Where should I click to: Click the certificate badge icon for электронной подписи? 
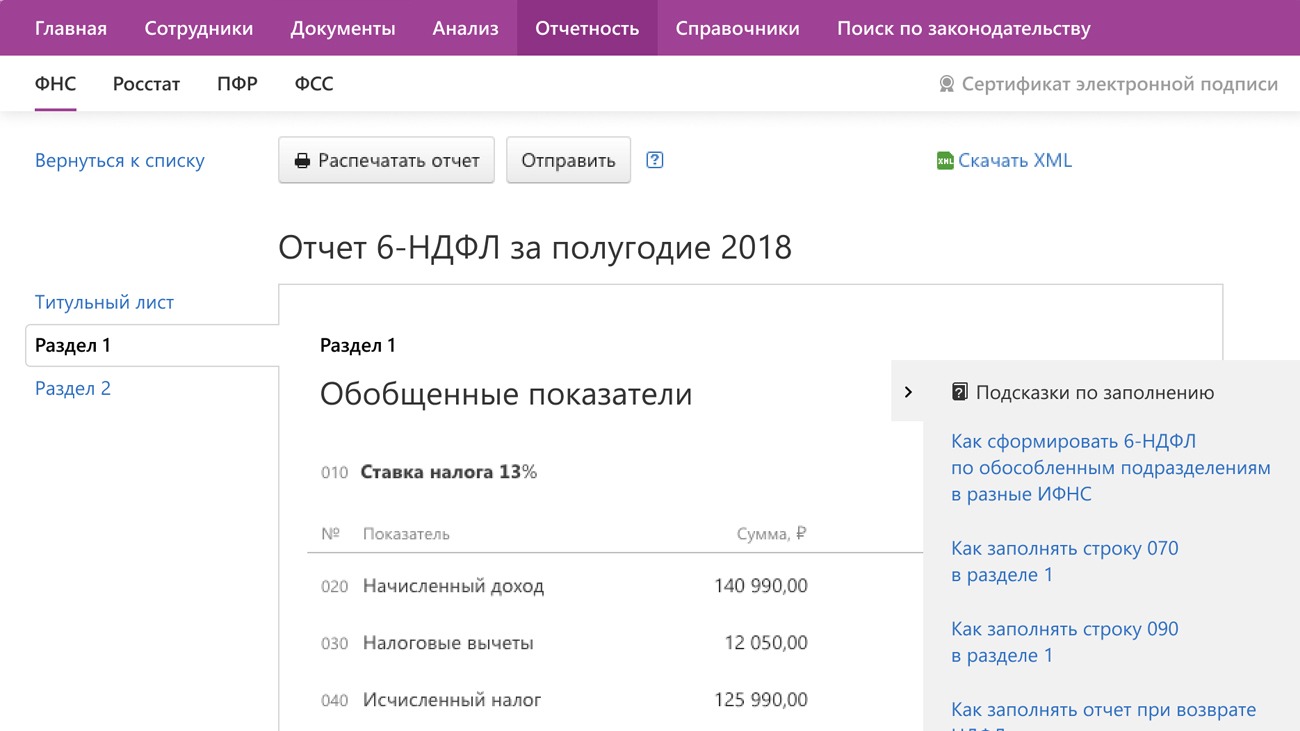tap(946, 84)
